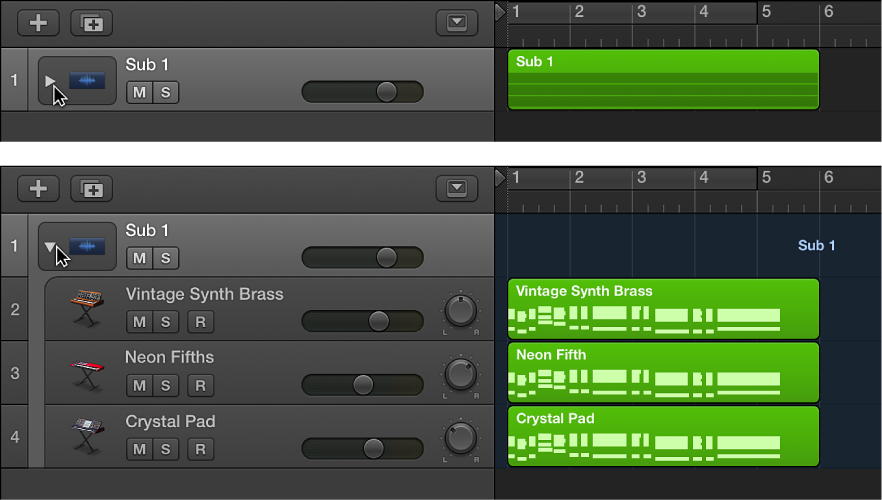Adjust Sub 1 volume slider in upper panel
The width and height of the screenshot is (882, 500).
tap(362, 92)
